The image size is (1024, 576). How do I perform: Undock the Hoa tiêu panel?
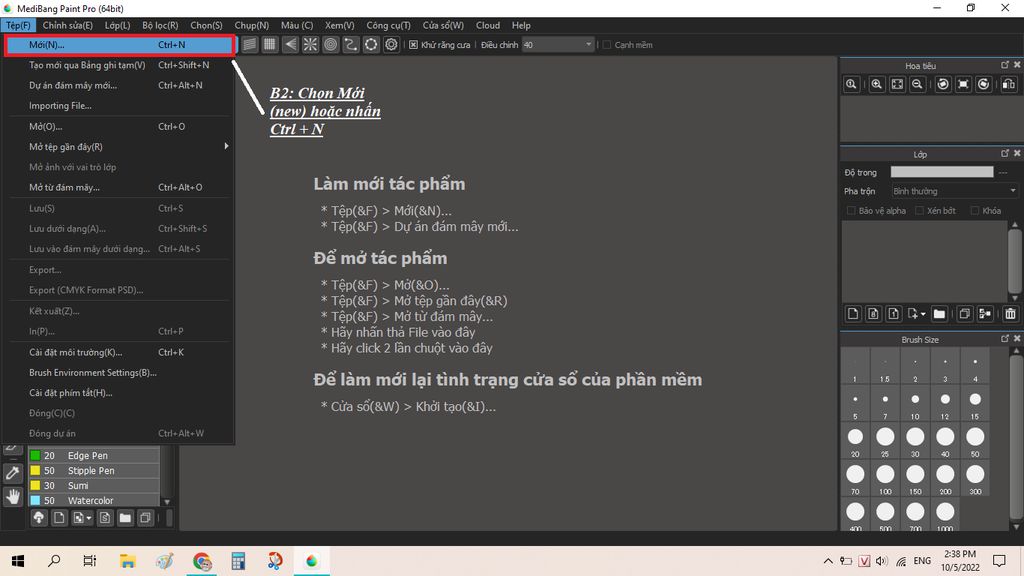[1004, 65]
